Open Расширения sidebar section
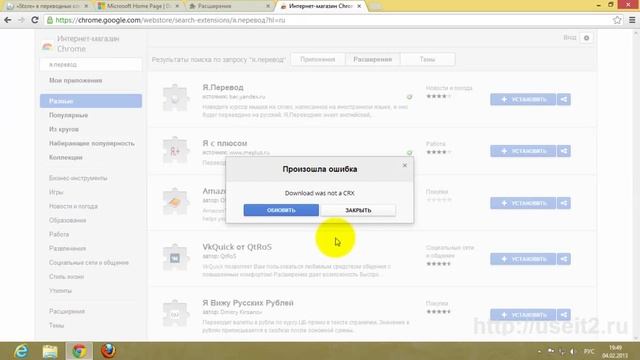This screenshot has width=640, height=360. 67,311
